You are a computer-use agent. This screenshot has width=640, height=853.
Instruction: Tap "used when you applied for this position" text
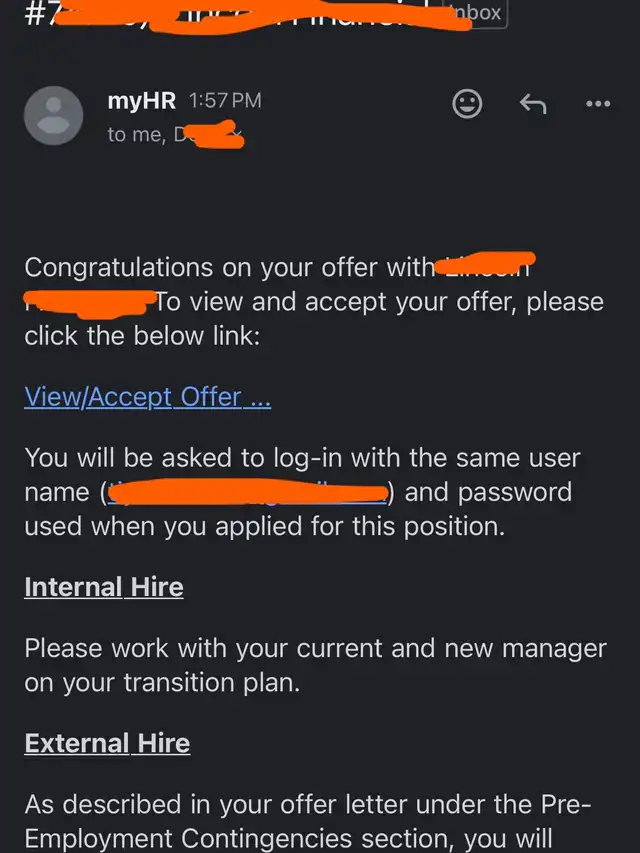(264, 526)
